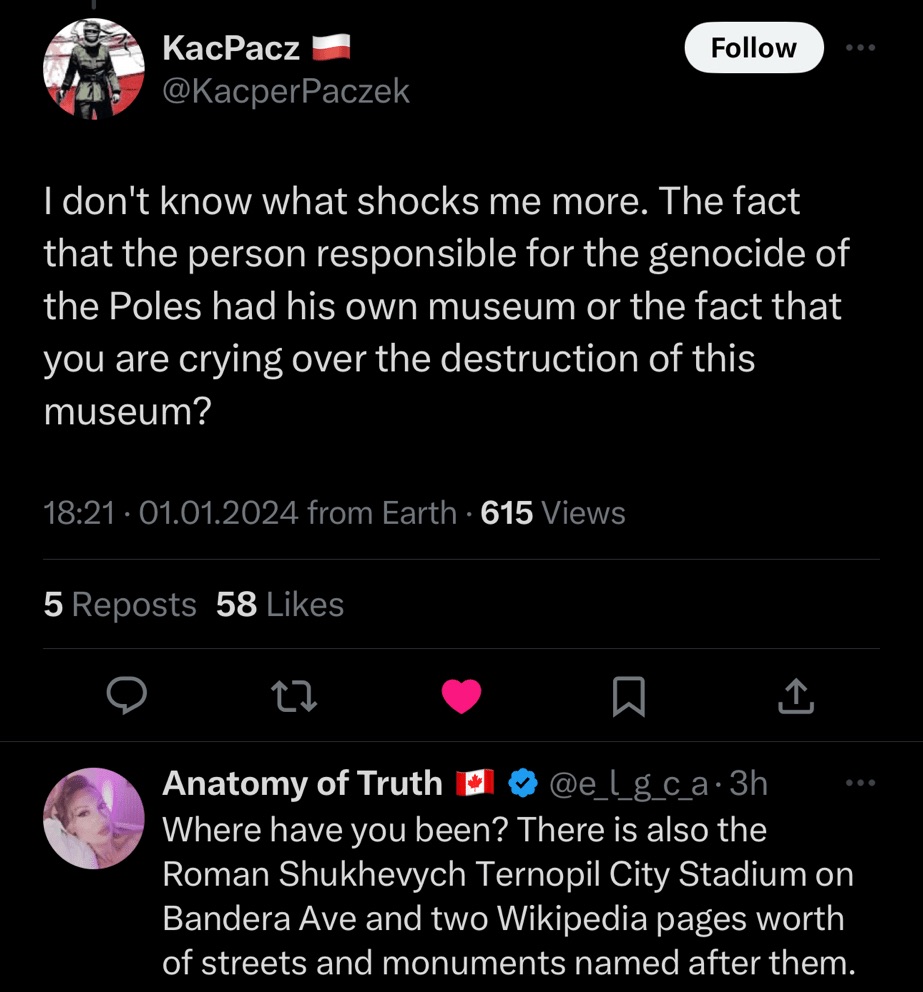Click the 3h timestamp on the reply
This screenshot has width=923, height=992.
(x=749, y=784)
